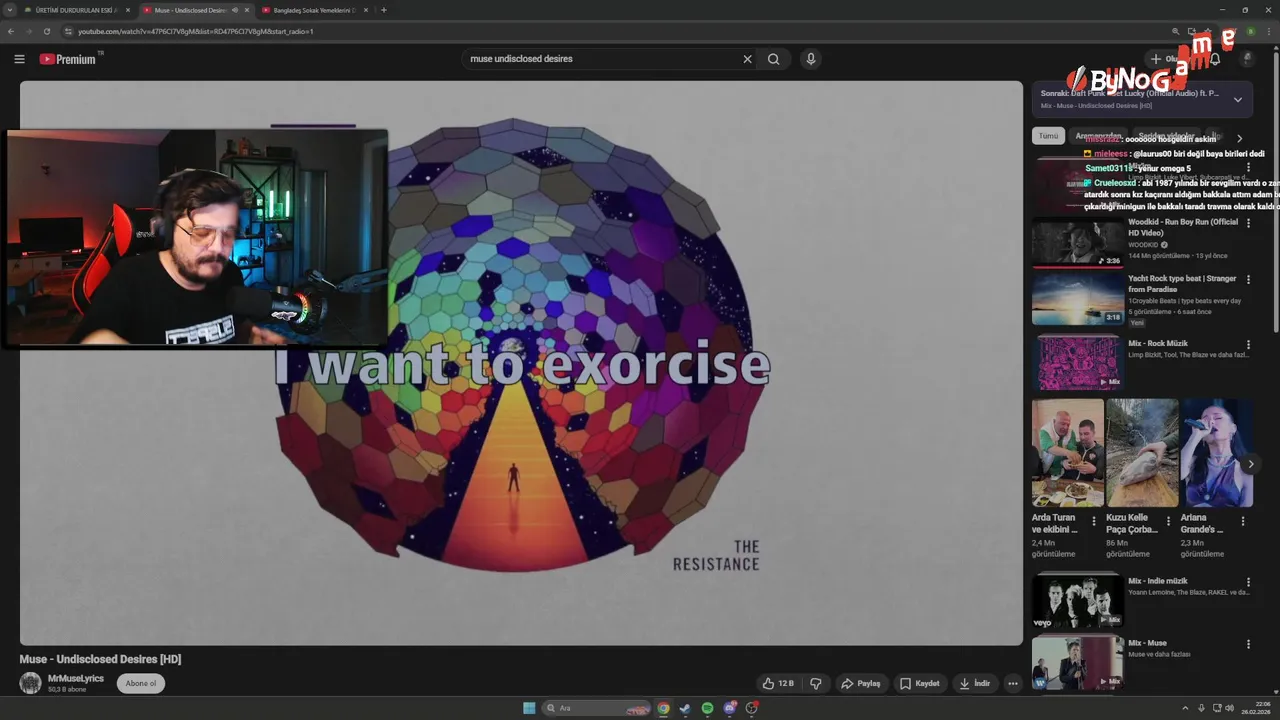The height and width of the screenshot is (720, 1280).
Task: Open Yacht Rock type beat thumbnail
Action: 1078,299
